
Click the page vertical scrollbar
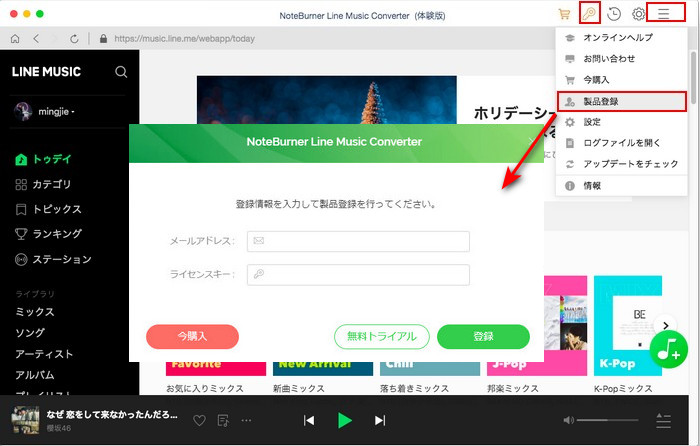coord(693,78)
